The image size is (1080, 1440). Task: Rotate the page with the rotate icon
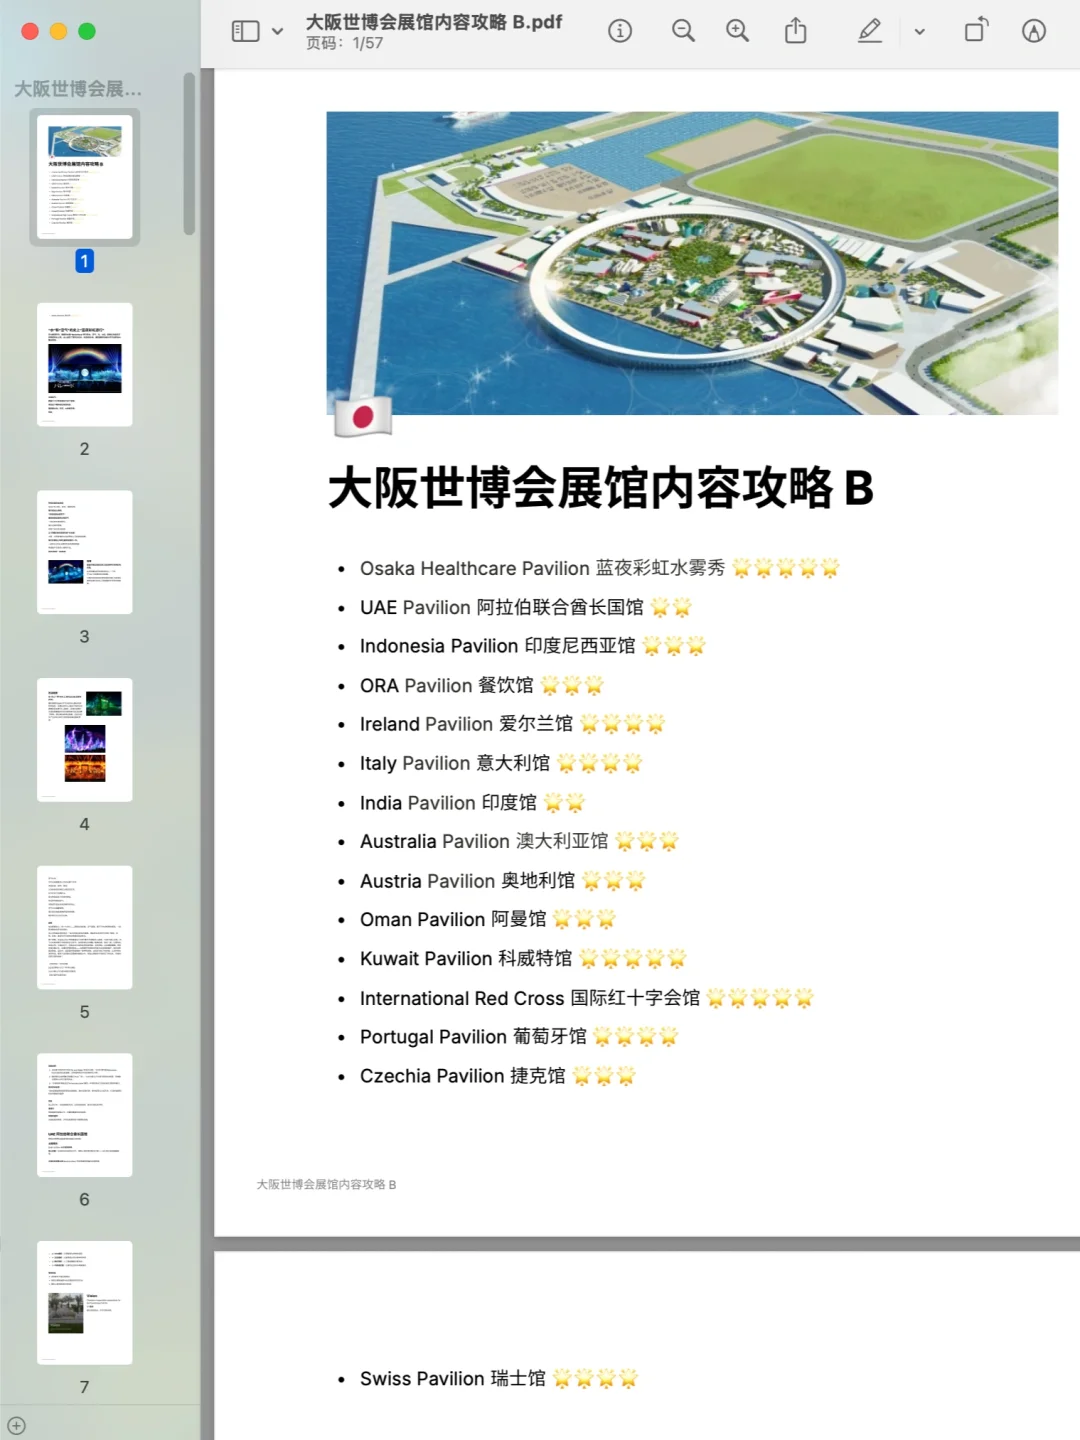[x=976, y=30]
